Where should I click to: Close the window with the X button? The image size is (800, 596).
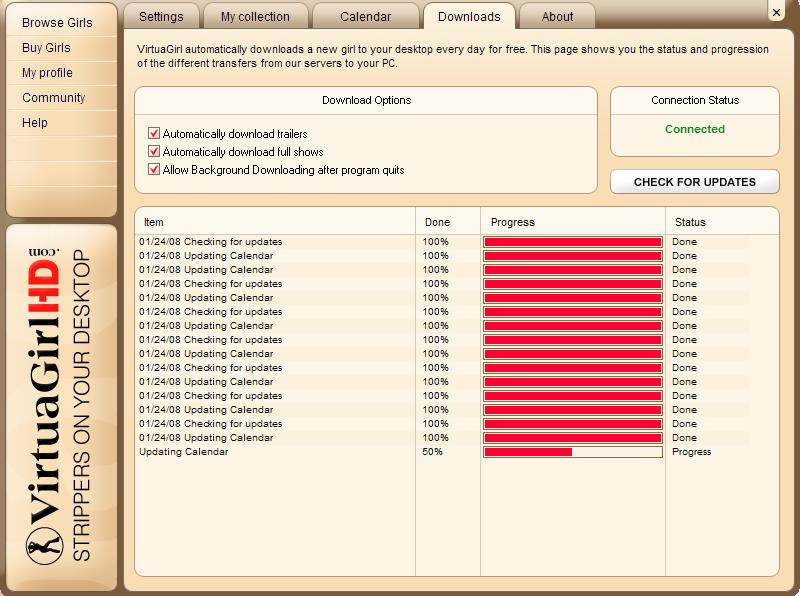coord(777,12)
